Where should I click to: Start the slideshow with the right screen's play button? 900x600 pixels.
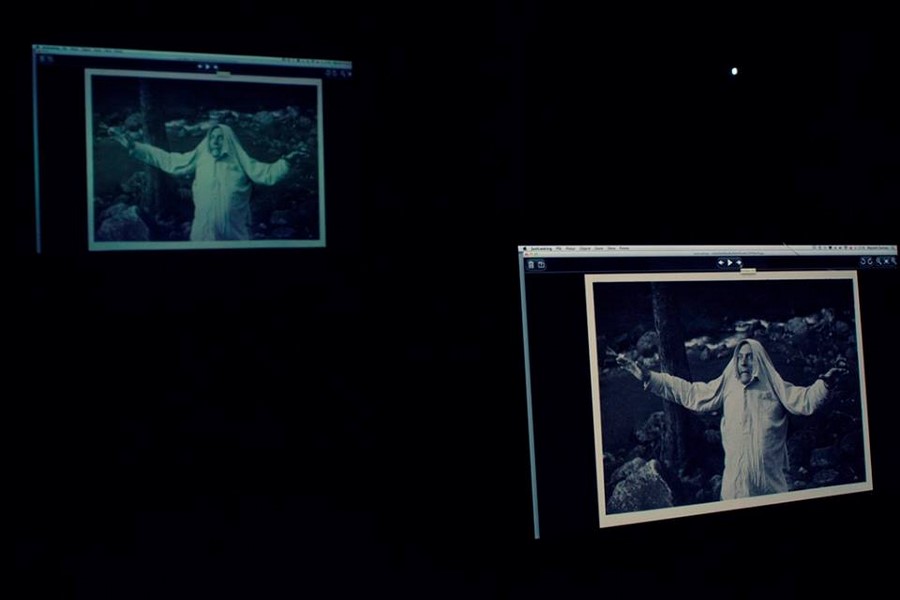point(730,262)
